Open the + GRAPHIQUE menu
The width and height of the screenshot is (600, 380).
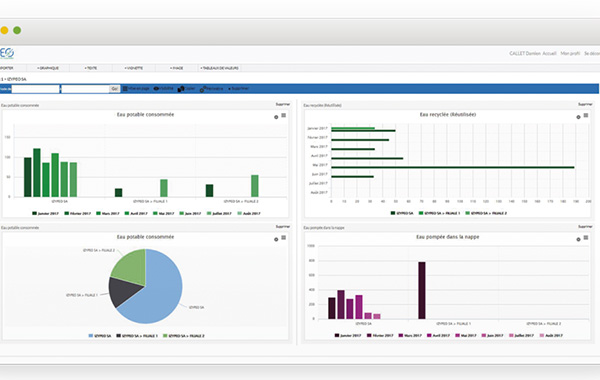48,68
